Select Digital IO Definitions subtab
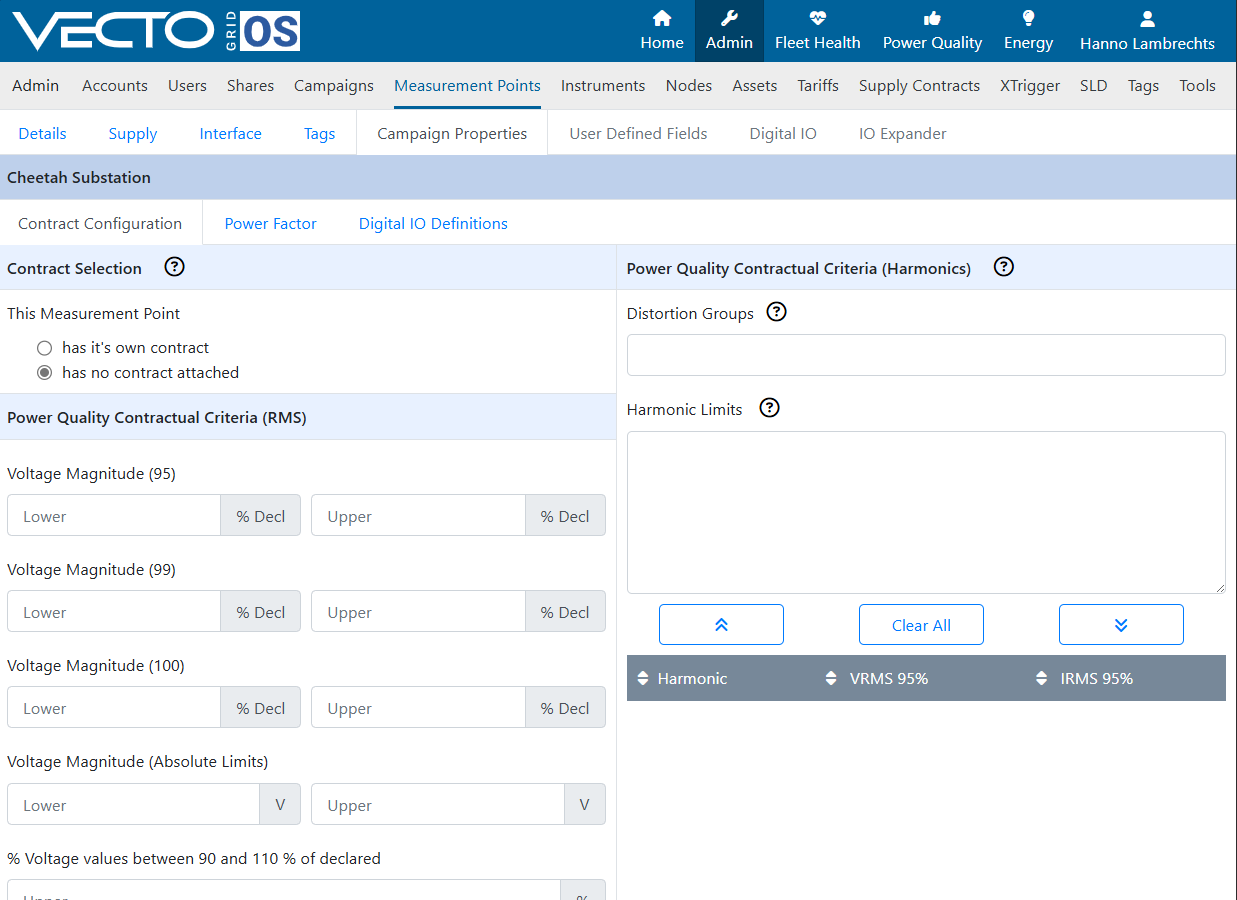Screen dimensions: 1237x900 pyautogui.click(x=433, y=223)
